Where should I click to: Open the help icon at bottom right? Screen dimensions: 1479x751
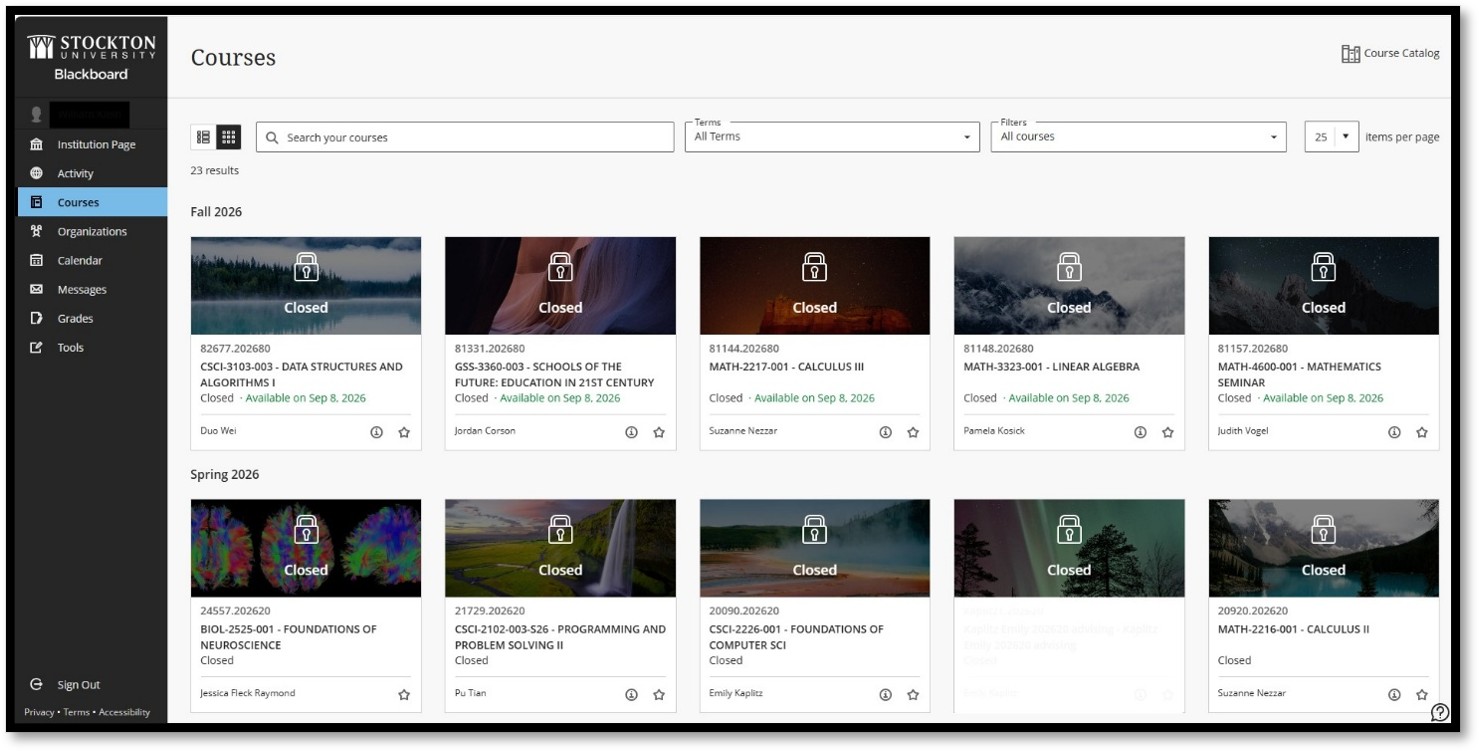coord(1440,713)
